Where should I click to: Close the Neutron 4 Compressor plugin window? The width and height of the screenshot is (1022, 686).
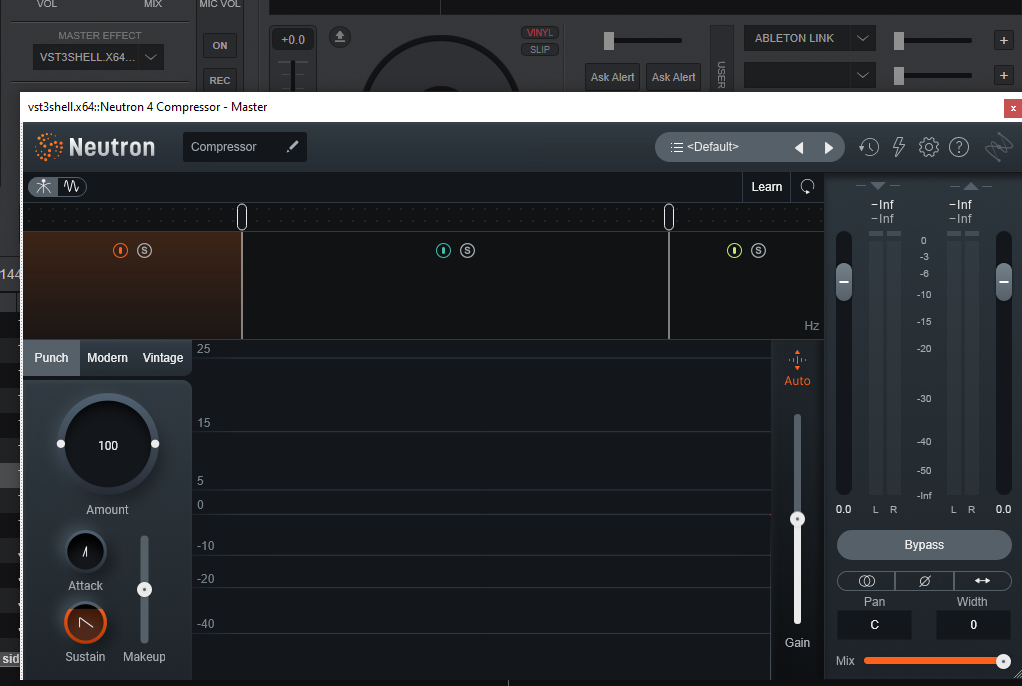pos(1013,108)
